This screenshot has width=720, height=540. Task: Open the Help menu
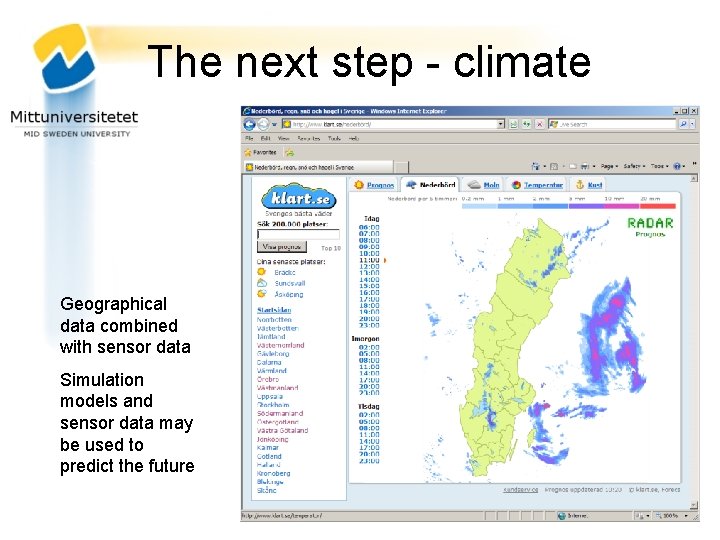click(354, 138)
